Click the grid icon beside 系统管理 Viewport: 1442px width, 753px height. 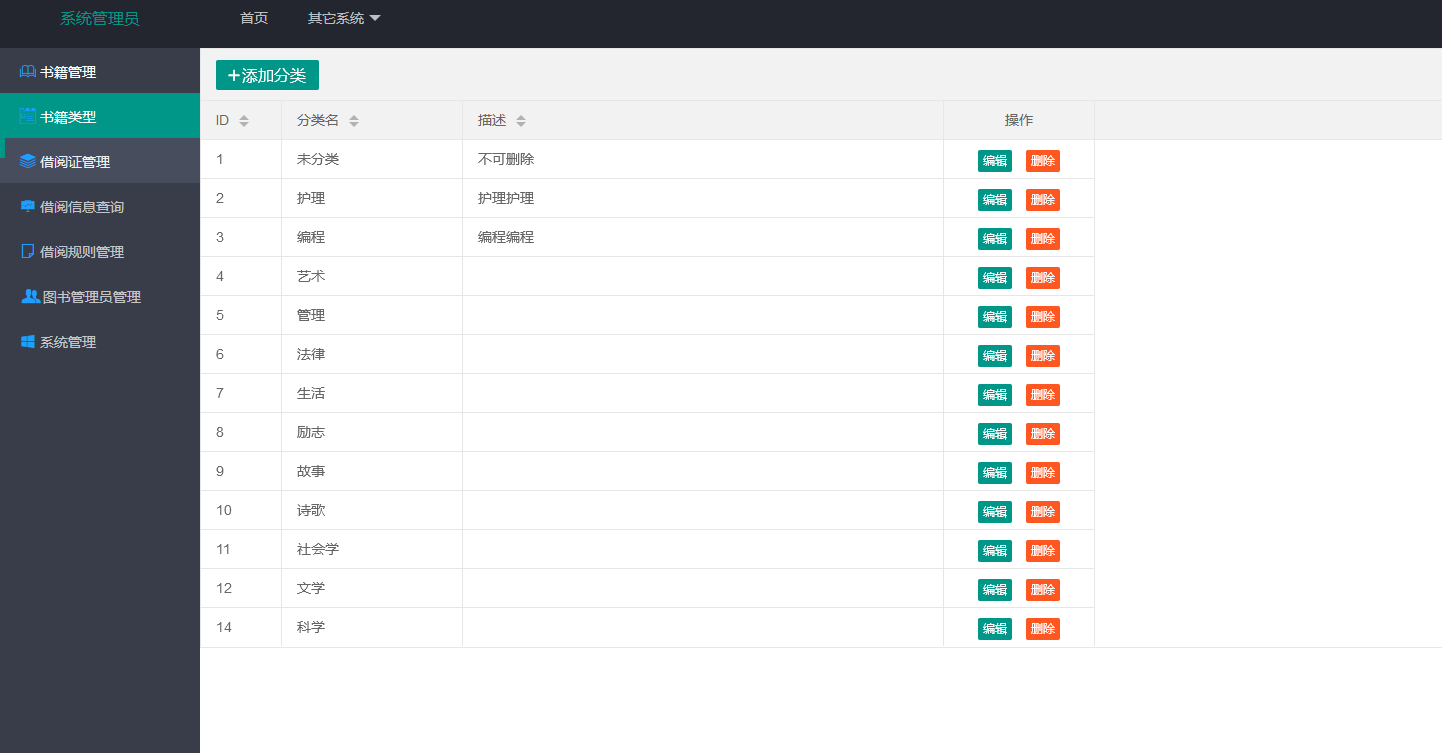pos(26,341)
